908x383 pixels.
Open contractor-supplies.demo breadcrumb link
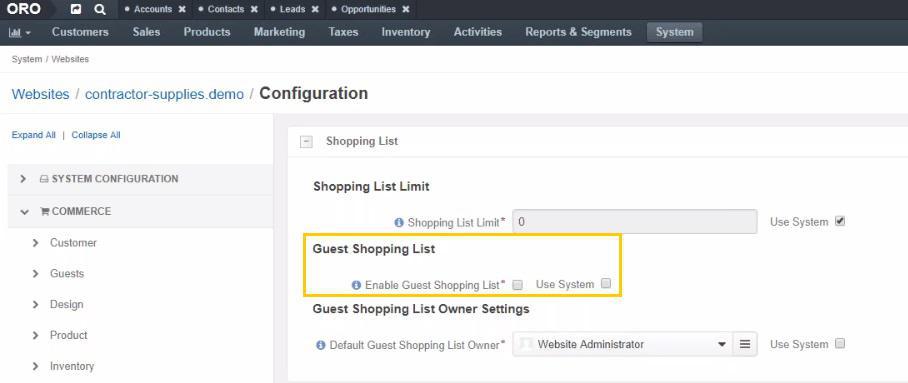tap(164, 94)
